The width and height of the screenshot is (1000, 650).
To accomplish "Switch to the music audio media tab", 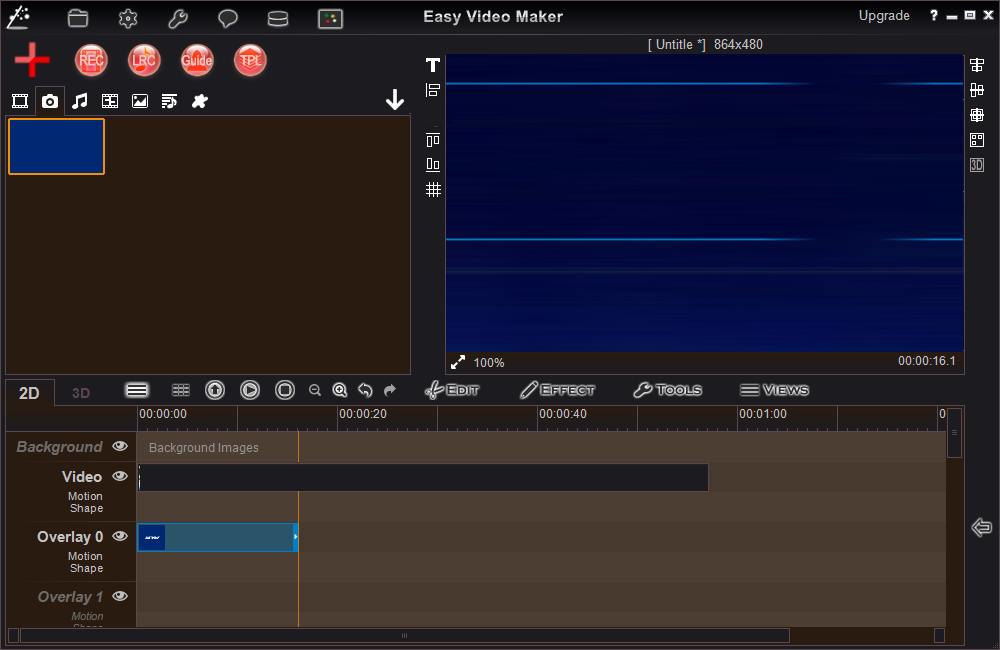I will click(x=80, y=101).
